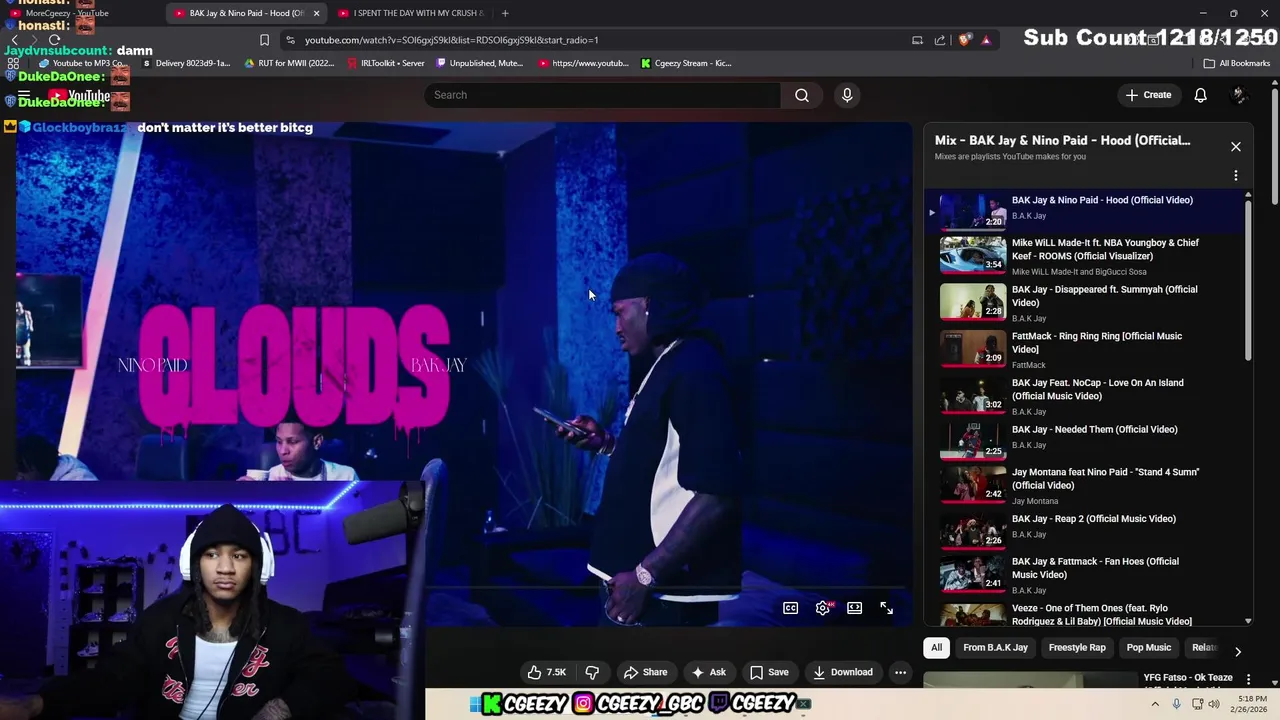Open options menu for YFG Fatso video
Screen dimensions: 1280x720
coord(1248,680)
